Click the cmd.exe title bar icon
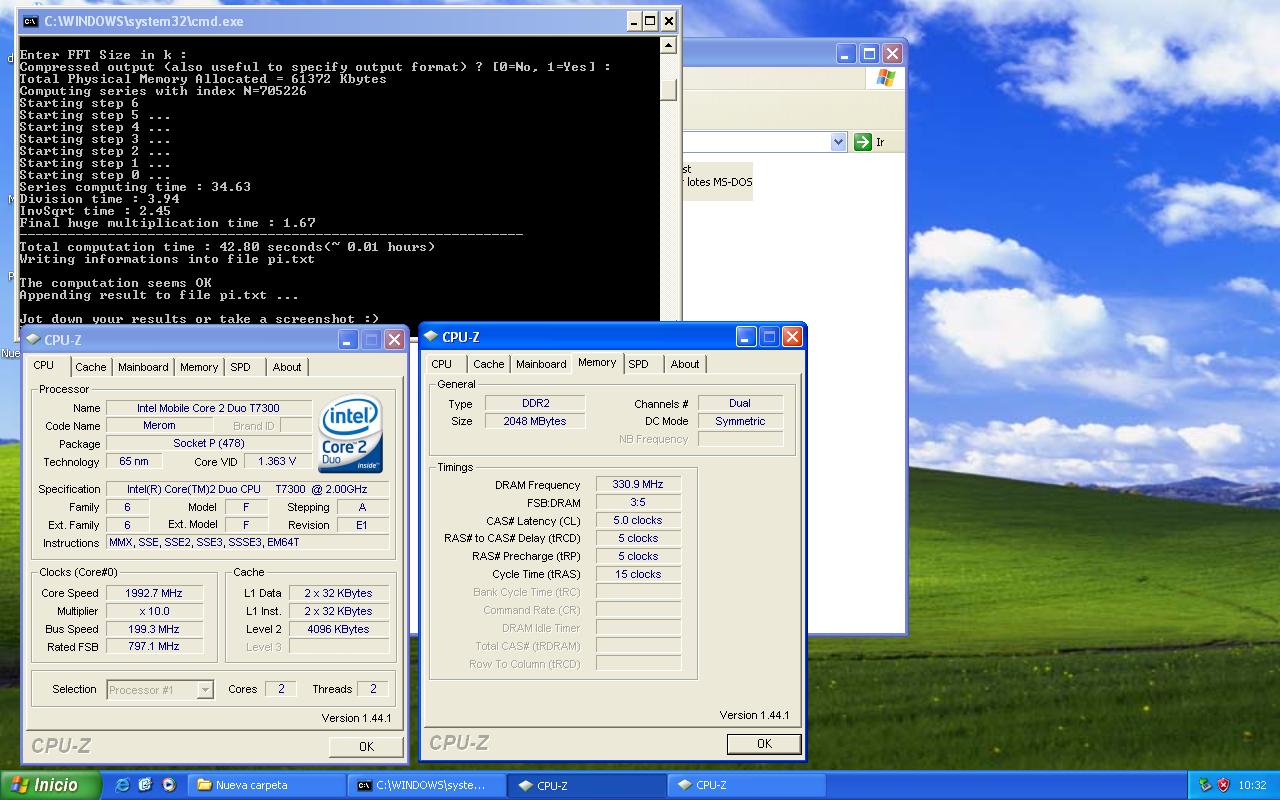1280x800 pixels. point(31,21)
